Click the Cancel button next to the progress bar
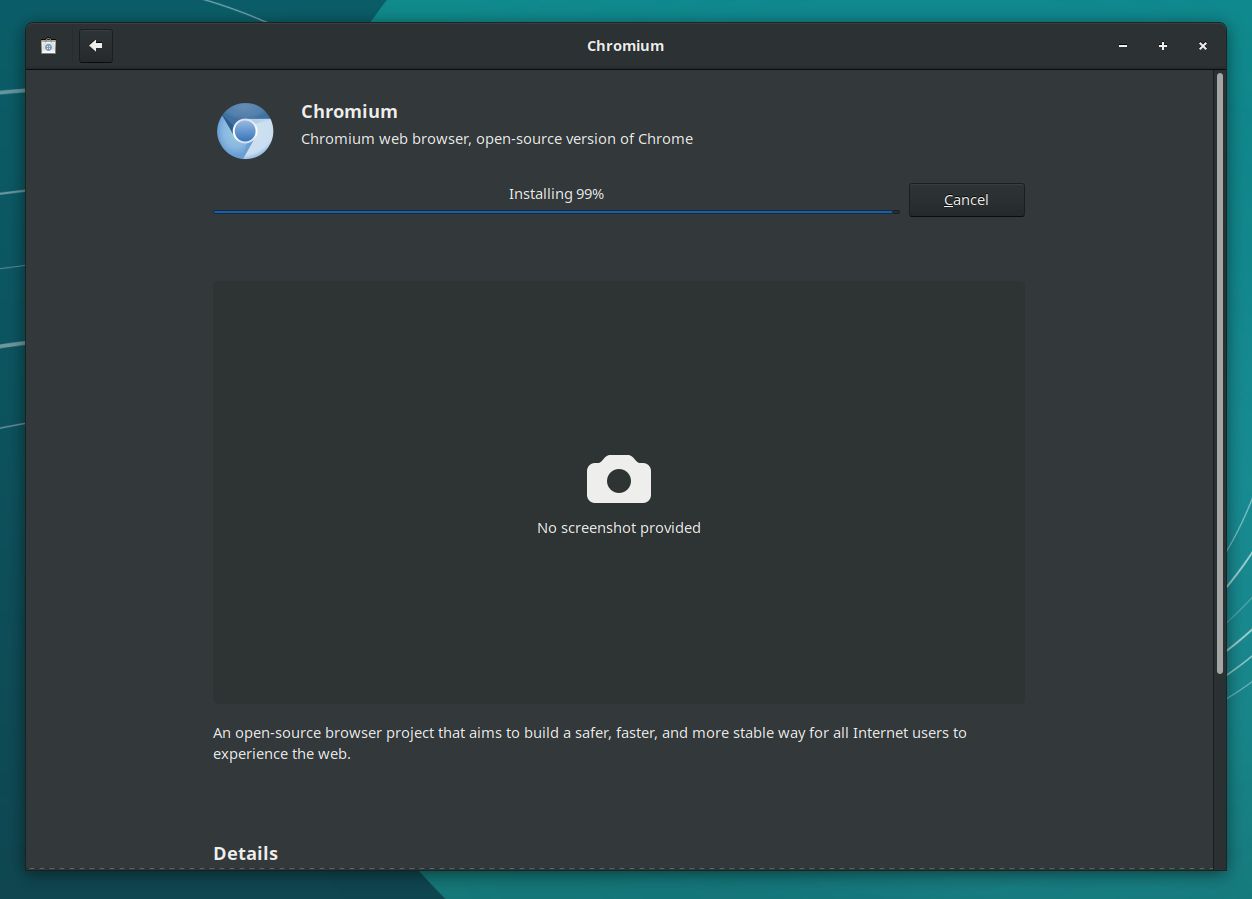 966,199
